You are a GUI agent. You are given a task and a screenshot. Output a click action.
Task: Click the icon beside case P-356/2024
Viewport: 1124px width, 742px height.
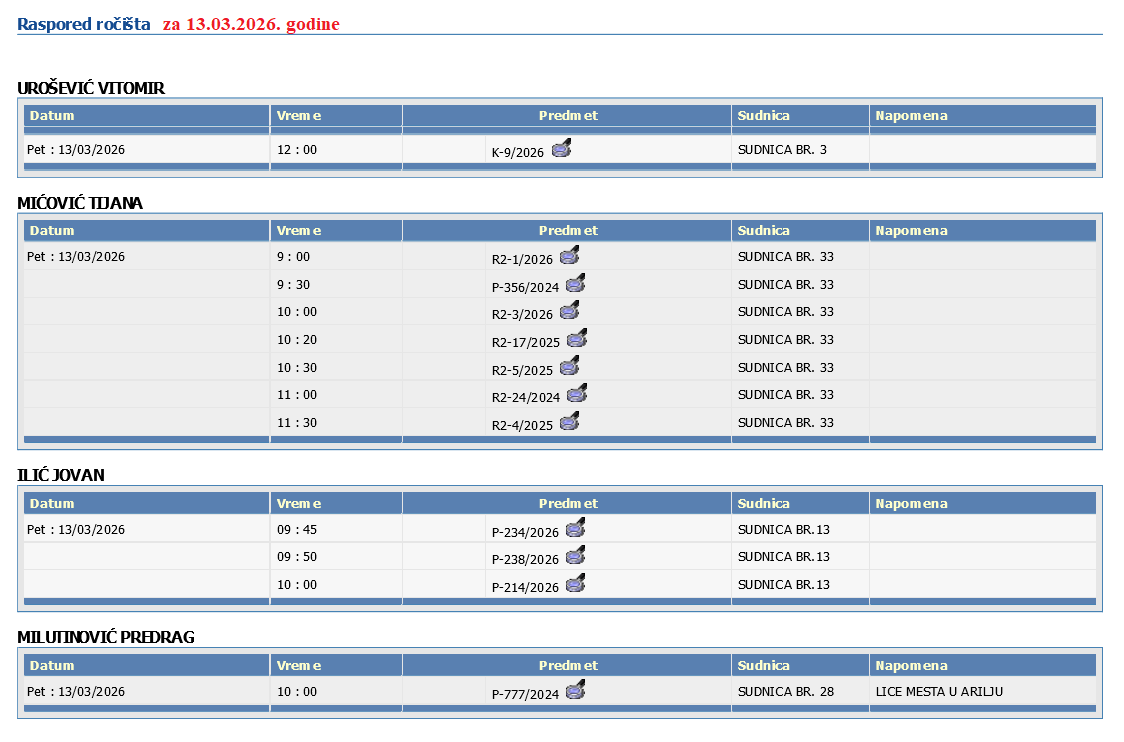click(x=576, y=284)
